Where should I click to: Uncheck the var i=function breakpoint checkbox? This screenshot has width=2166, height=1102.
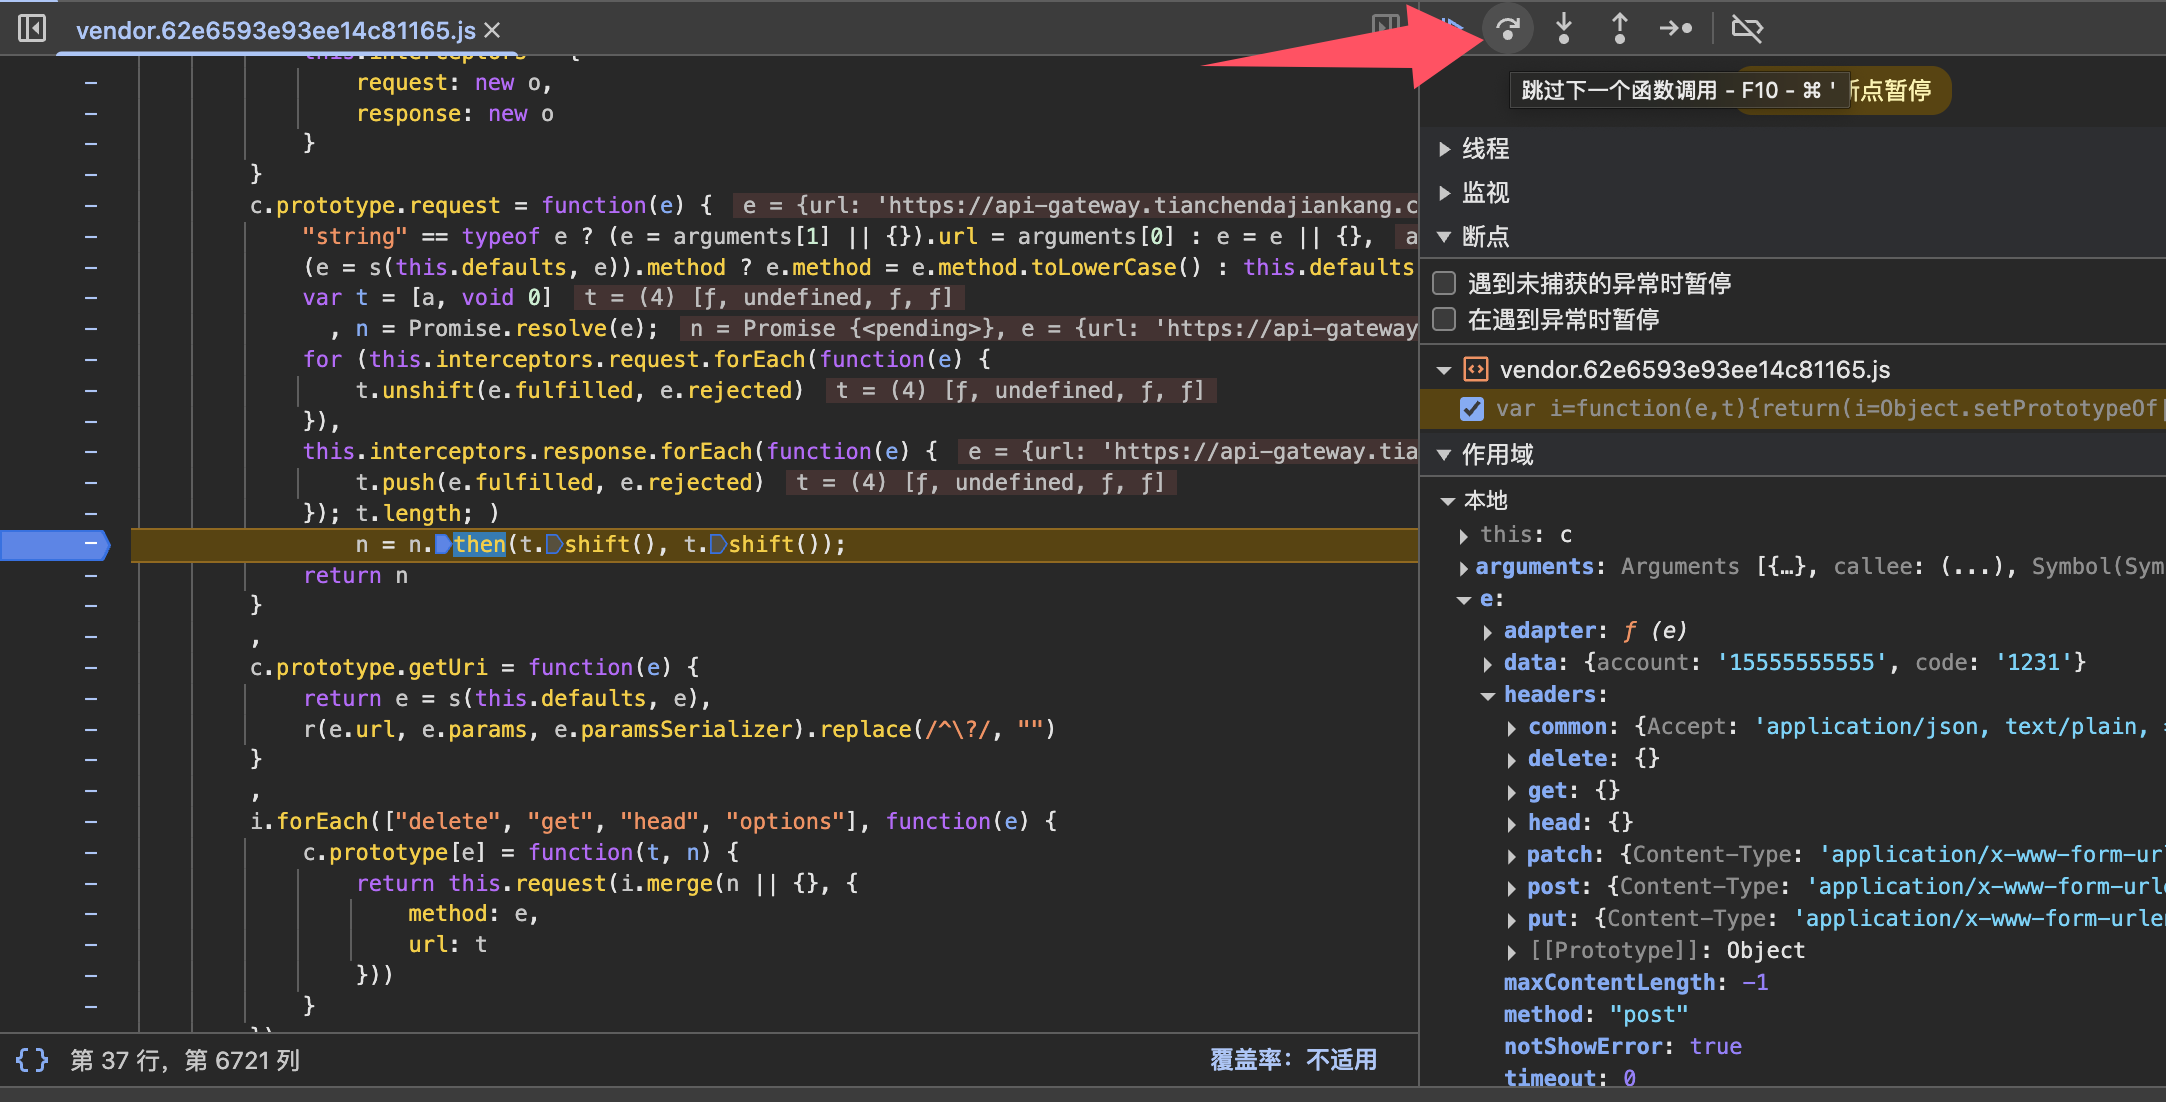tap(1471, 408)
